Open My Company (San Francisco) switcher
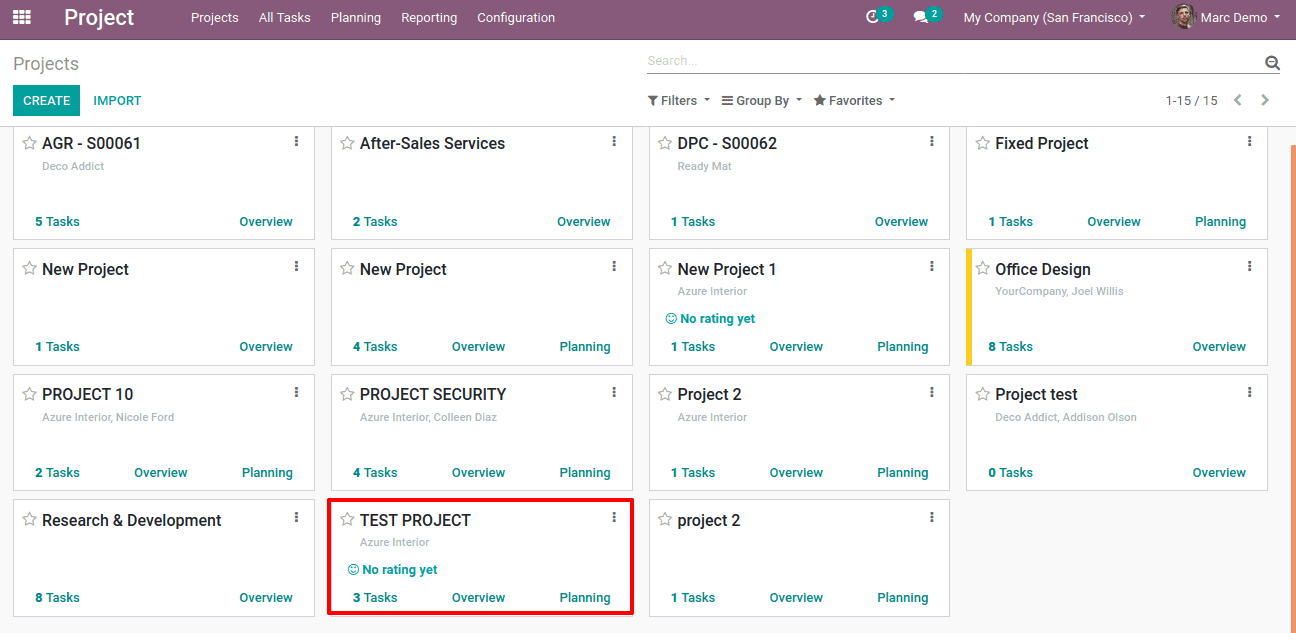 (1054, 17)
